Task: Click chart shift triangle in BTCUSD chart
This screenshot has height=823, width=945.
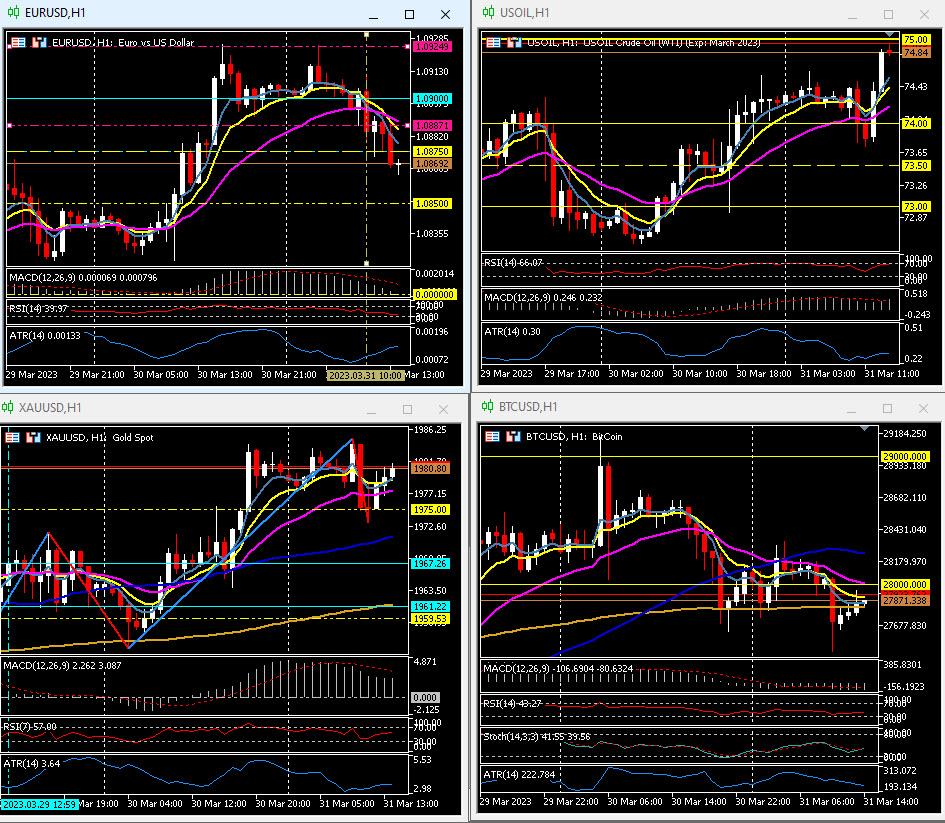Action: tap(864, 428)
